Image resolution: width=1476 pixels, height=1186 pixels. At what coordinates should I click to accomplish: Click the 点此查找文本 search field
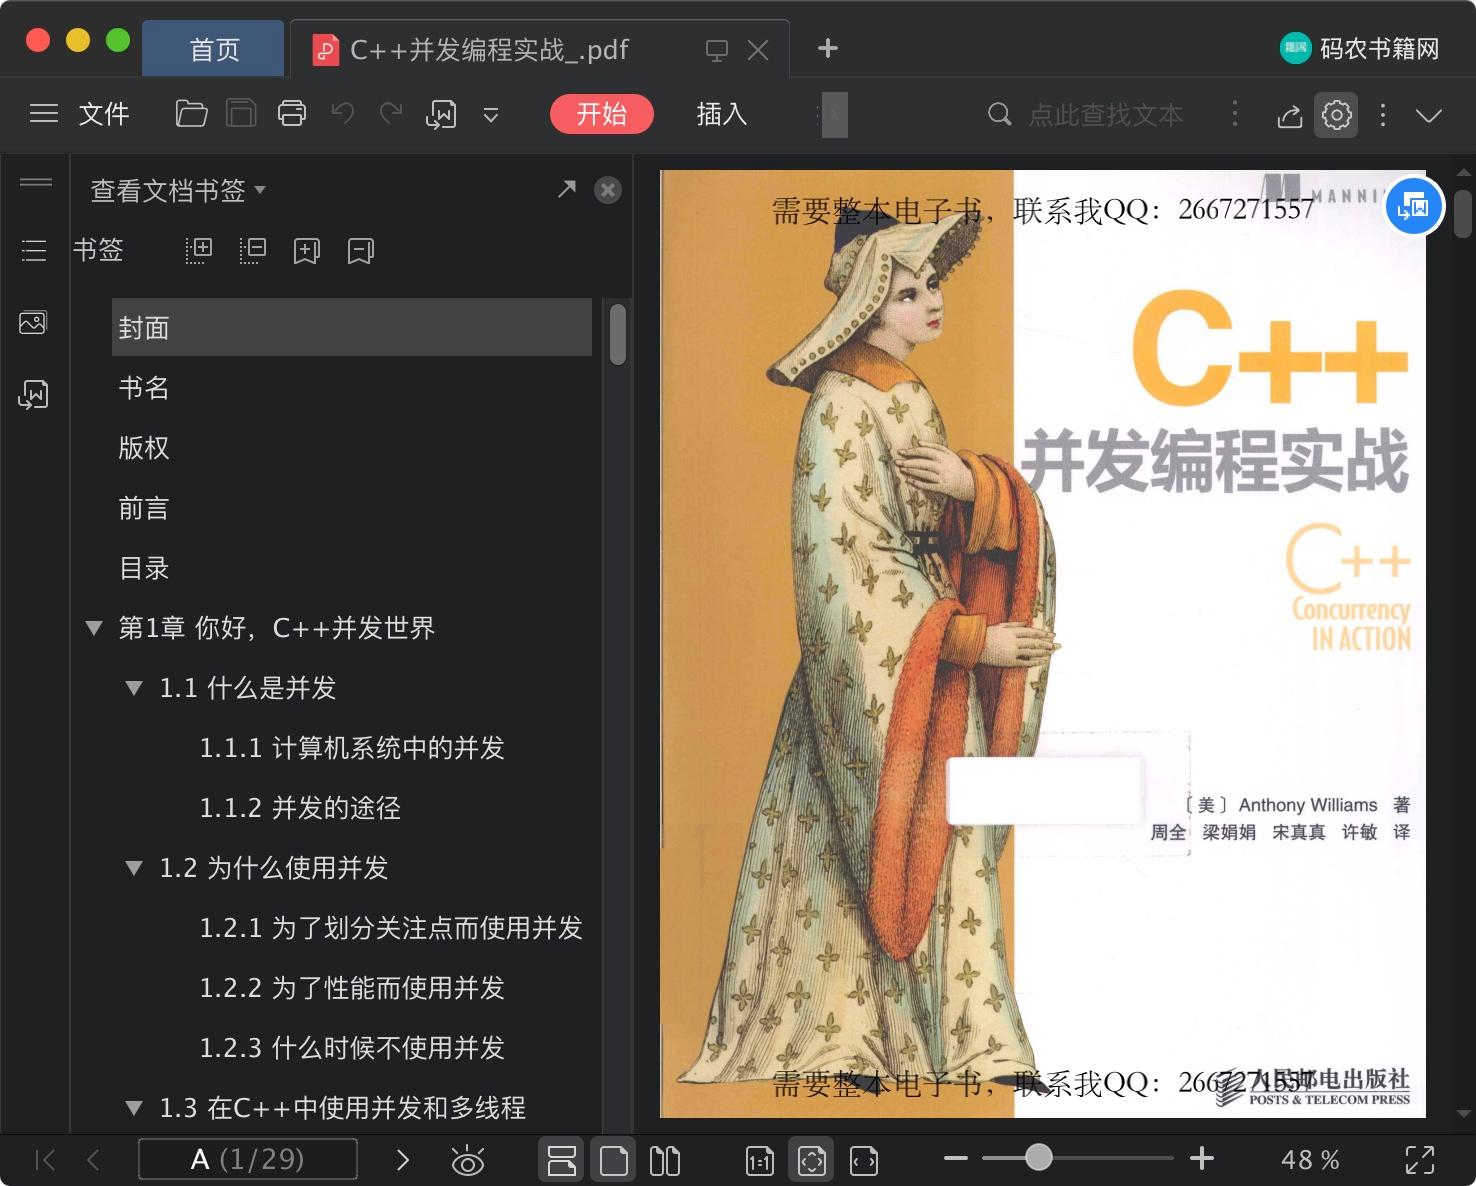(1106, 115)
